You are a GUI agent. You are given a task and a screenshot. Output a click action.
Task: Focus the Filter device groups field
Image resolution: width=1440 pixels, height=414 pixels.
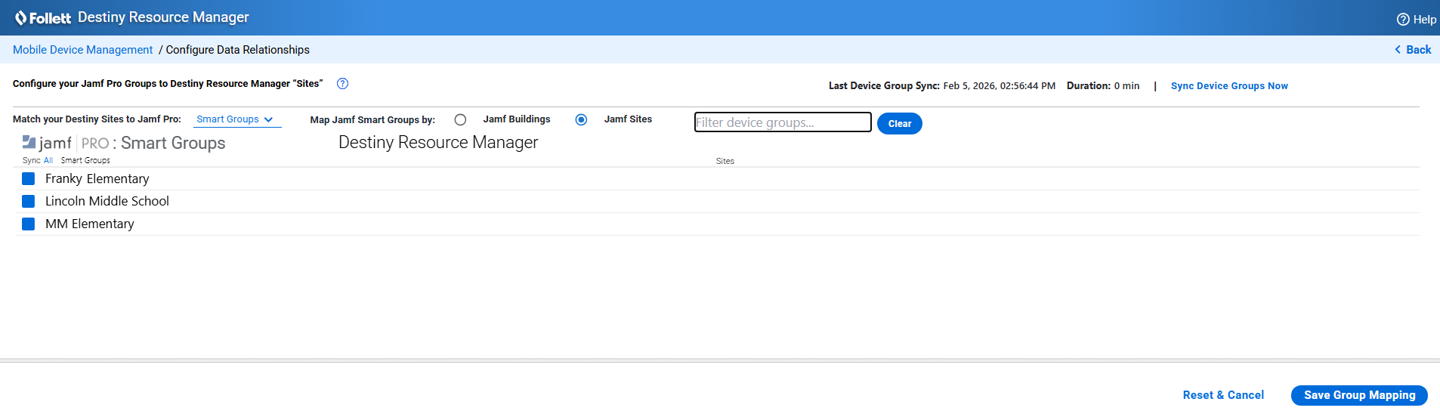click(783, 122)
